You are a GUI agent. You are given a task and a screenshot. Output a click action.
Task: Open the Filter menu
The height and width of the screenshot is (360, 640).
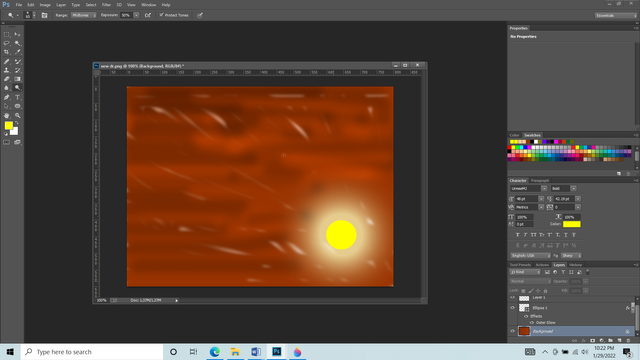pyautogui.click(x=106, y=5)
